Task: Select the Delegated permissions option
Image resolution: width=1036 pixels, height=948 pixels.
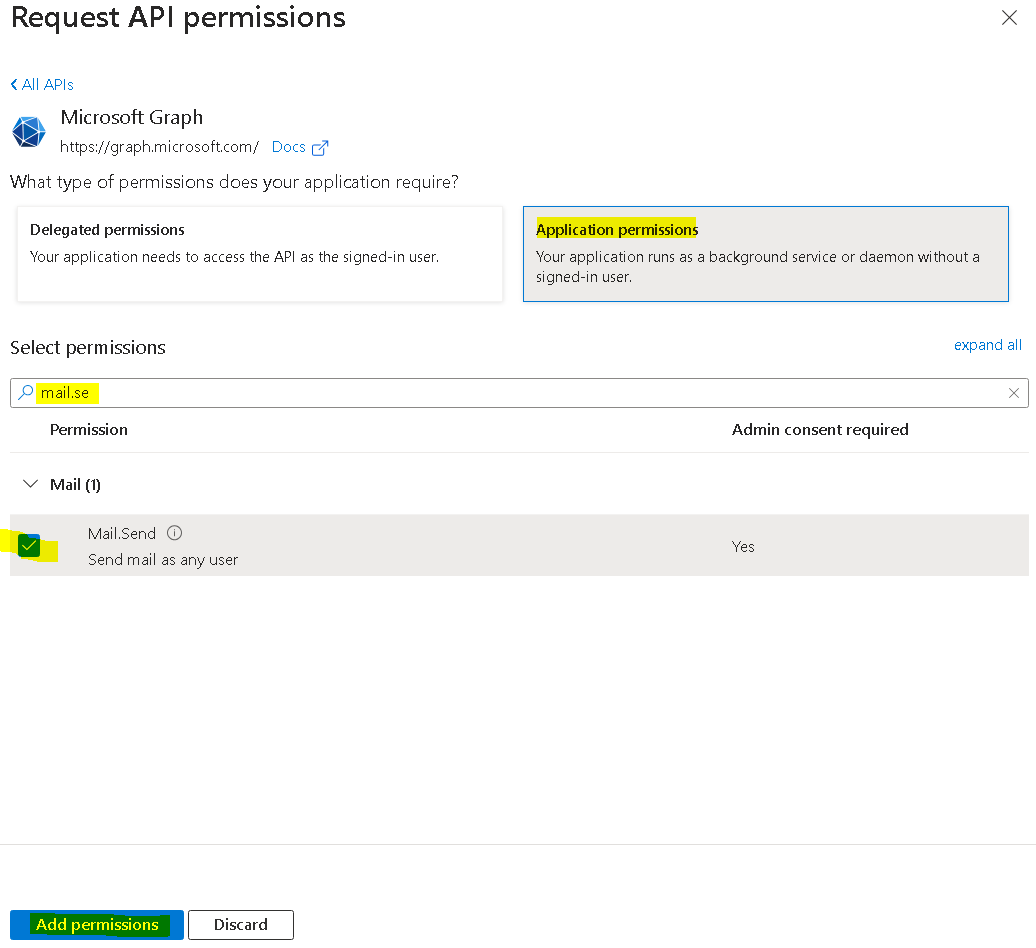Action: click(259, 254)
